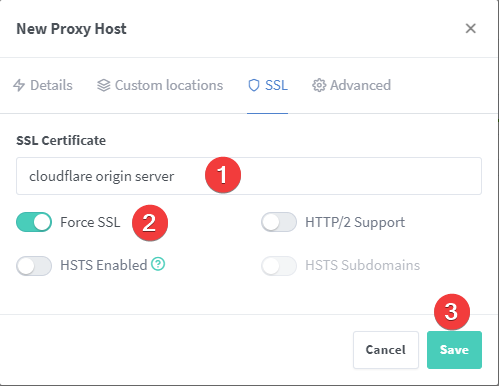This screenshot has height=386, width=499.
Task: Save the new proxy host
Action: [x=454, y=350]
